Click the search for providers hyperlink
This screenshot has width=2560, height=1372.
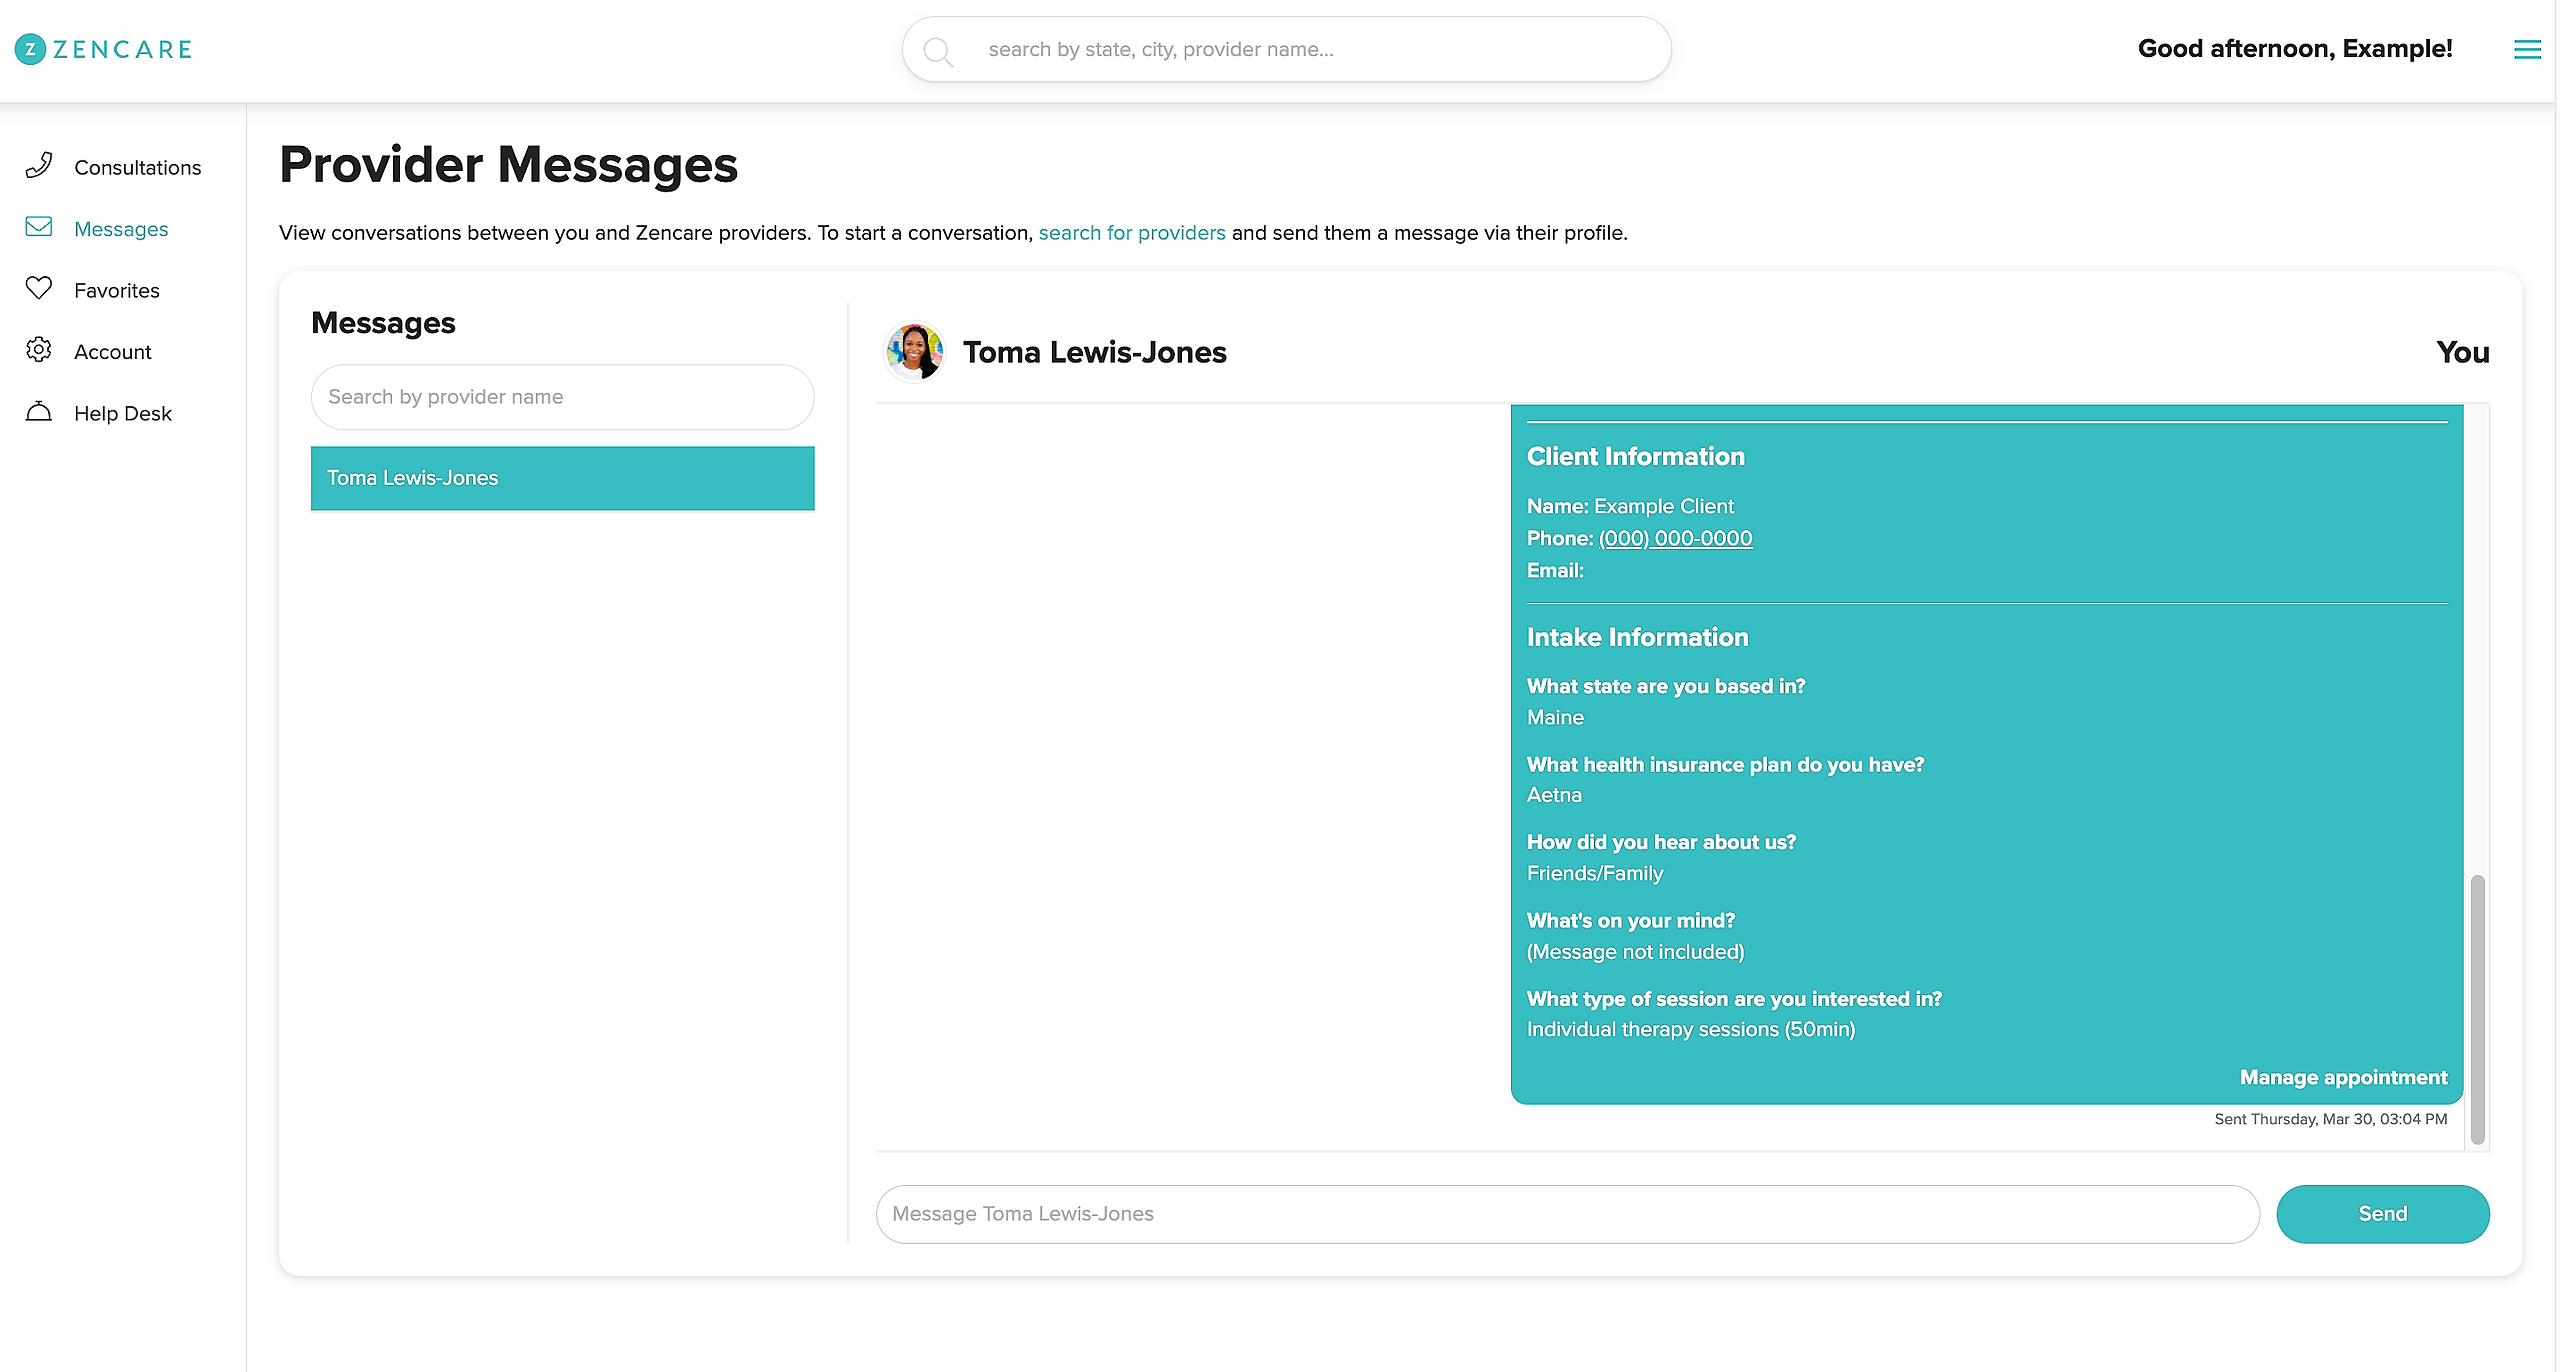pos(1131,232)
